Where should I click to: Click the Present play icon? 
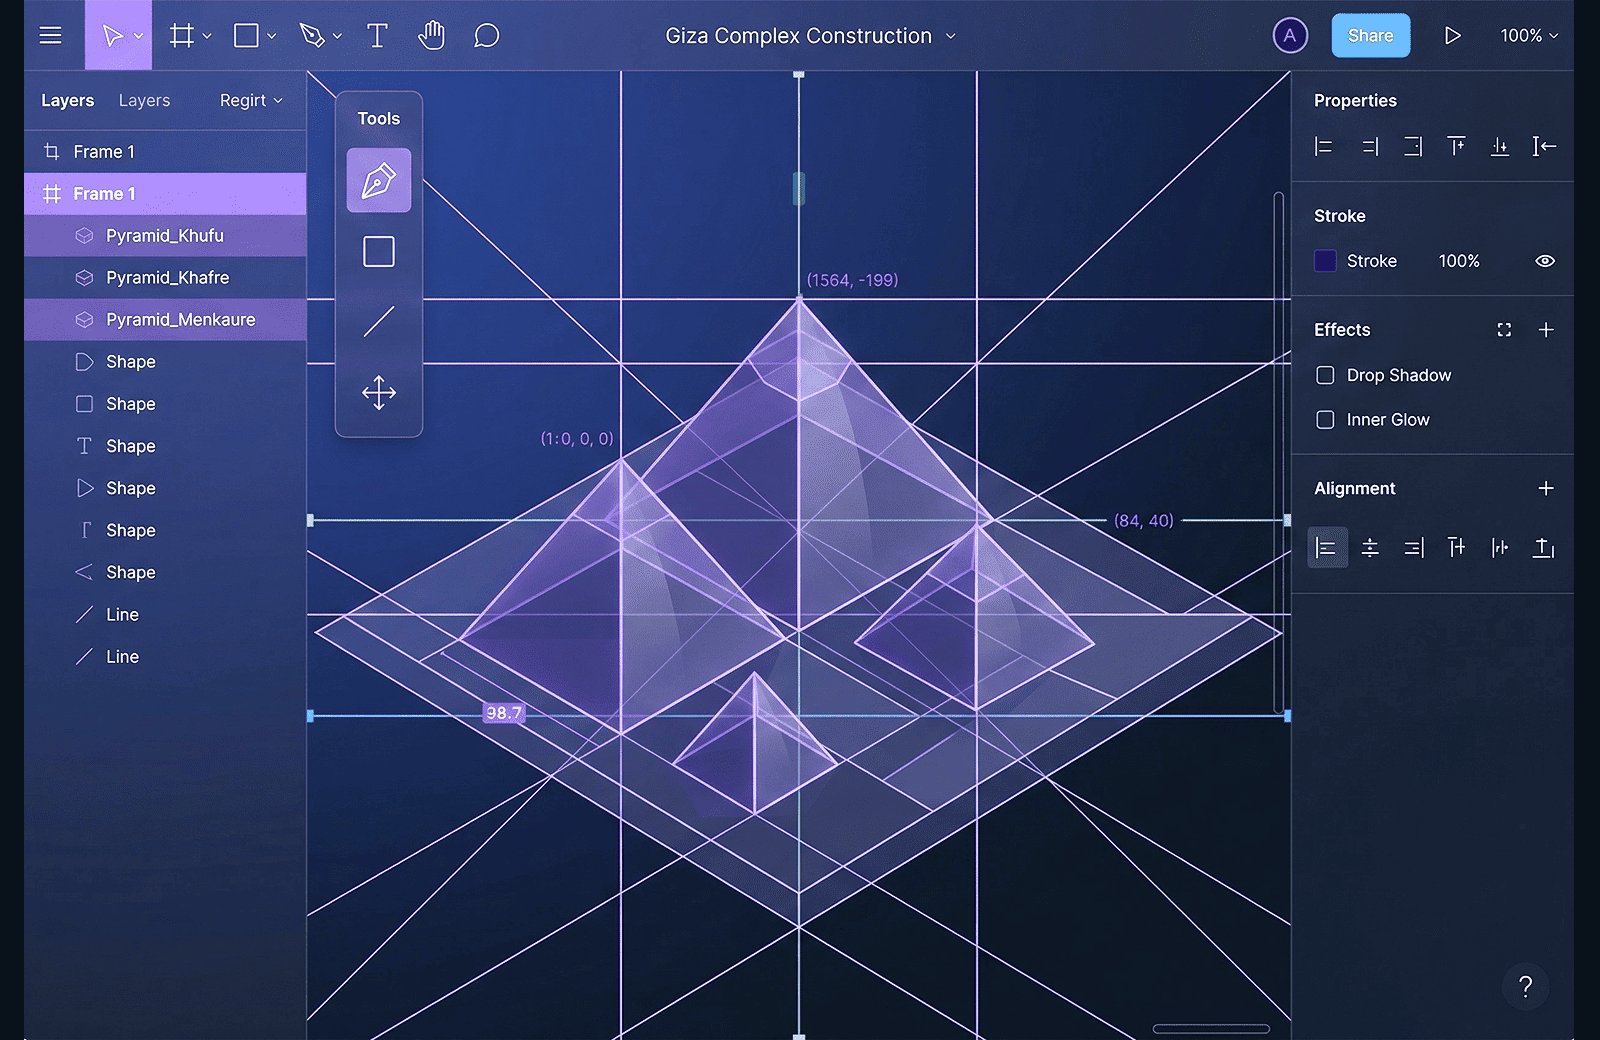1452,36
